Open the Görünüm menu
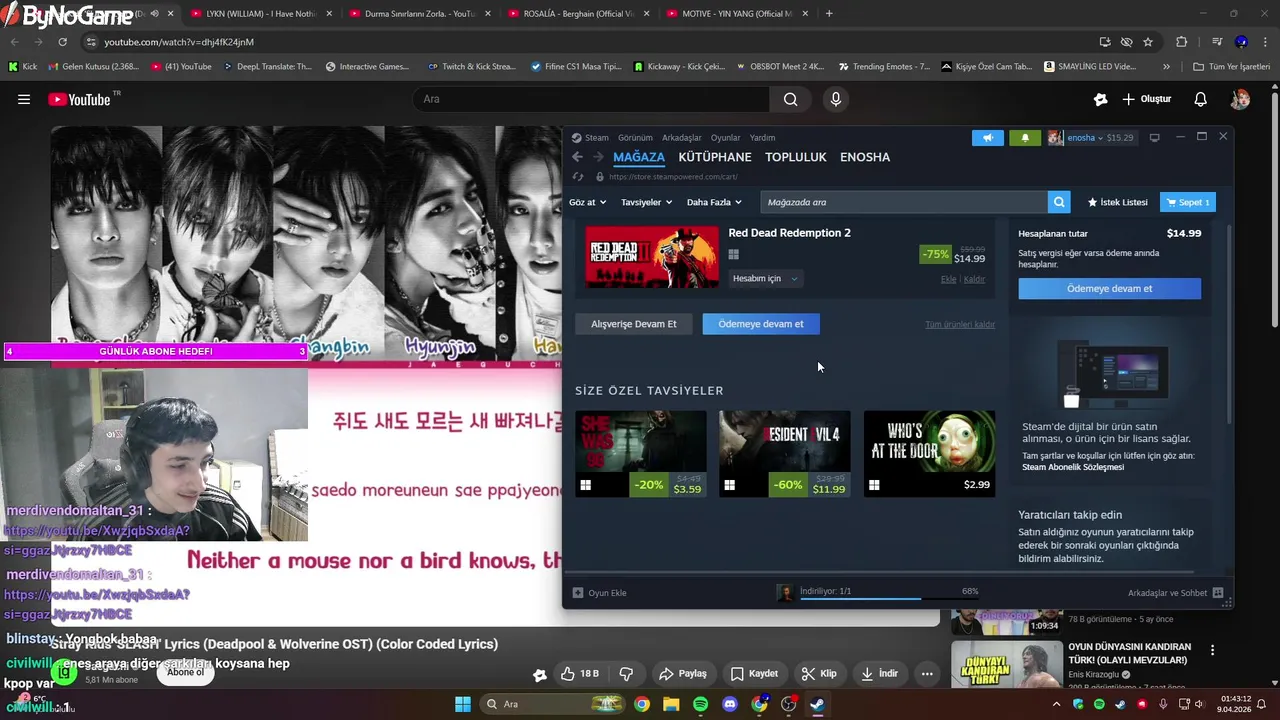This screenshot has height=720, width=1280. pos(635,138)
